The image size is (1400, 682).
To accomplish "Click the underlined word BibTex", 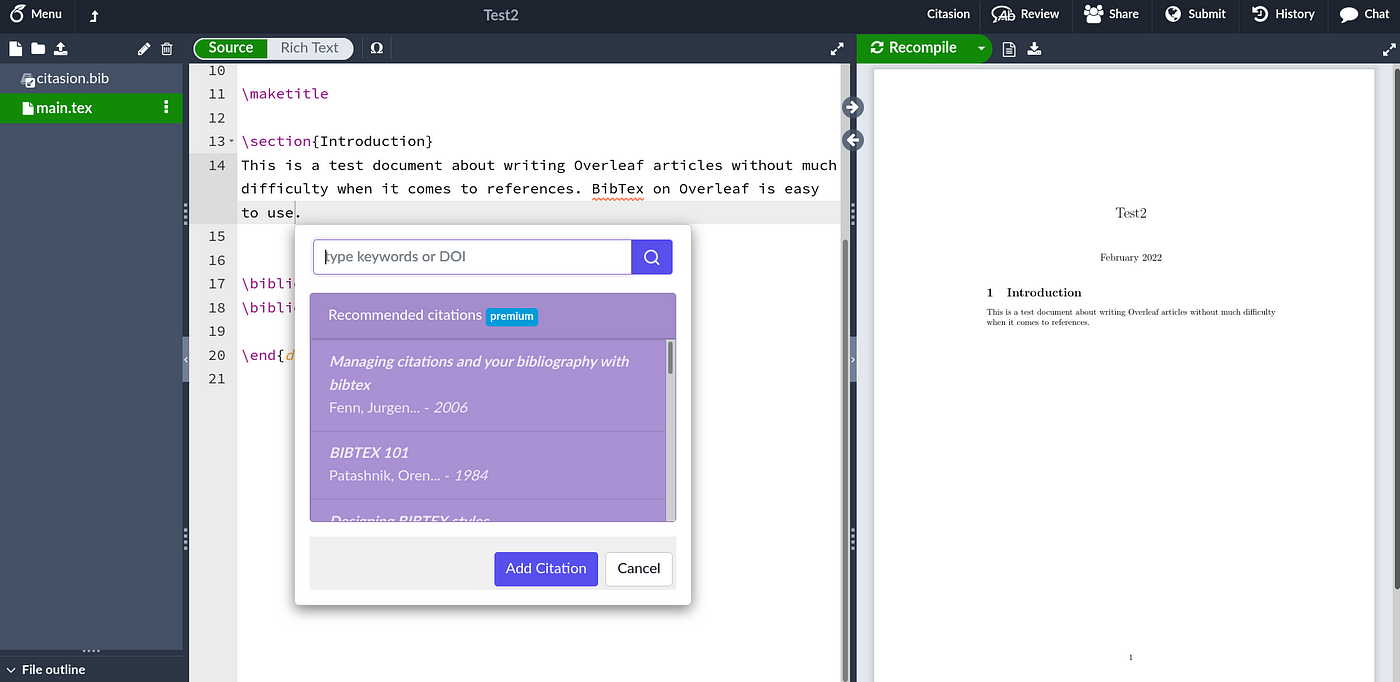I will pyautogui.click(x=618, y=189).
